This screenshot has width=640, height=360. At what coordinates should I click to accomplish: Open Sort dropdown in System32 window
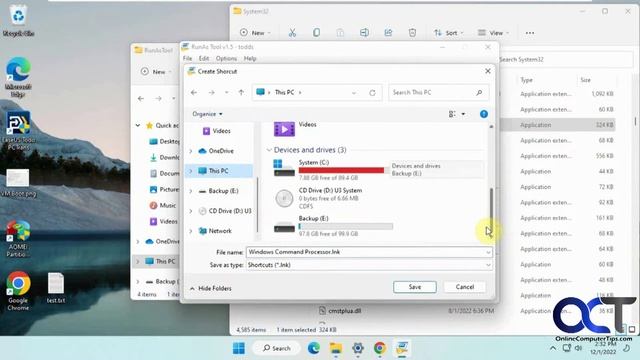[x=449, y=33]
